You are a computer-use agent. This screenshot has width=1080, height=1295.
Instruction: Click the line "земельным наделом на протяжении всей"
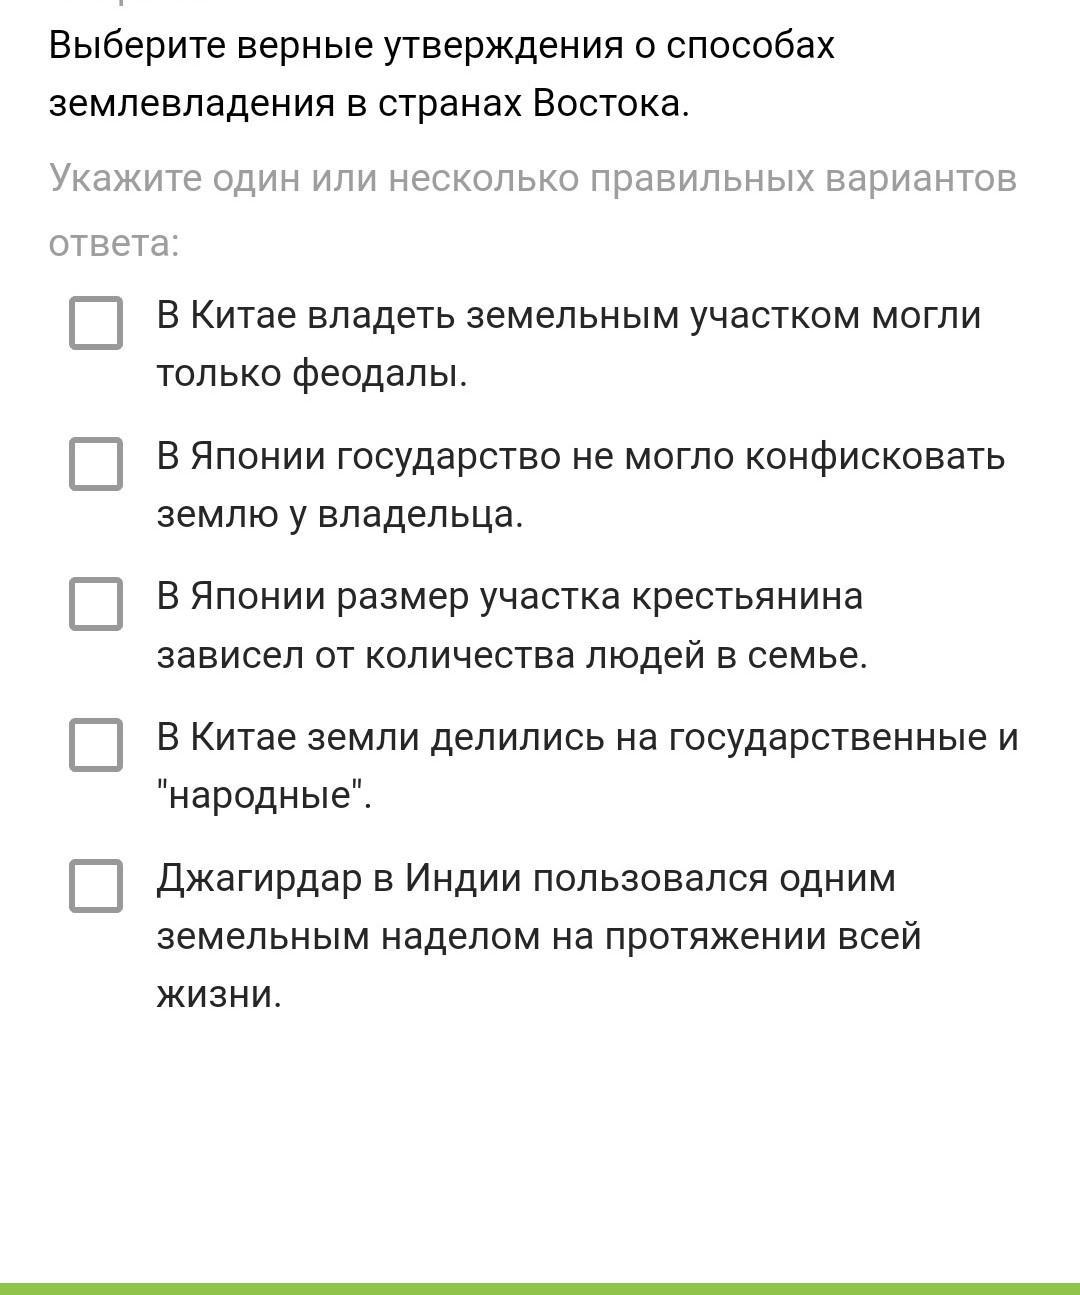tap(538, 938)
